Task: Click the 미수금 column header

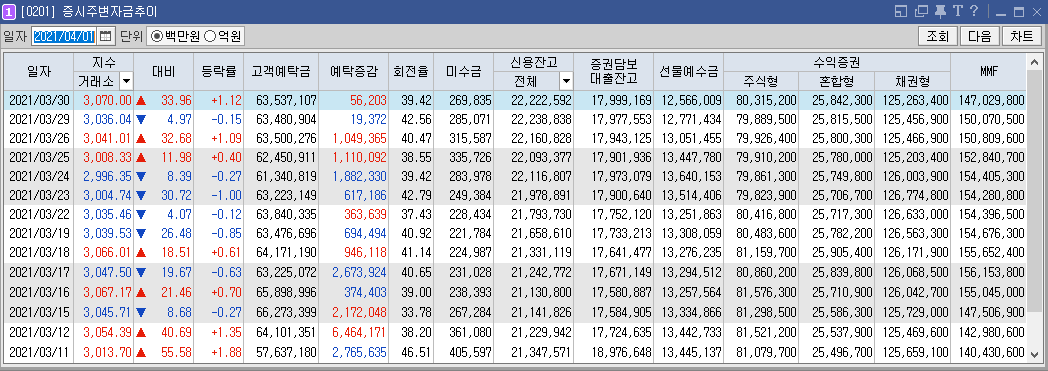Action: [x=463, y=71]
